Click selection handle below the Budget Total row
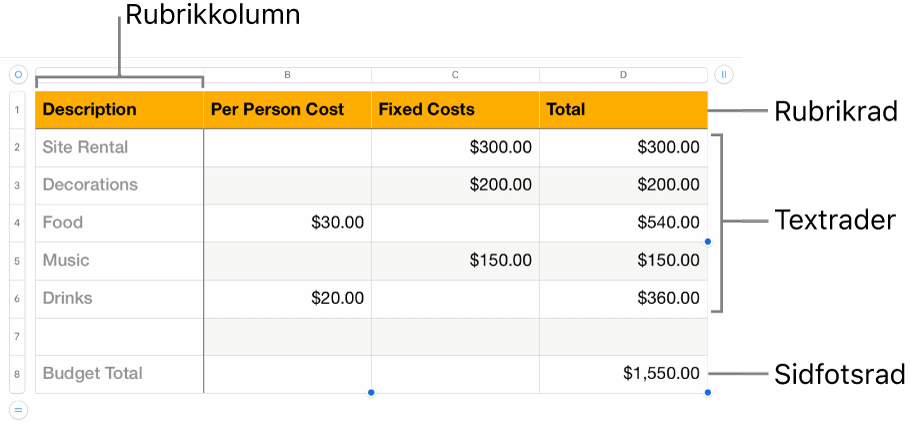The image size is (915, 431). [x=371, y=393]
